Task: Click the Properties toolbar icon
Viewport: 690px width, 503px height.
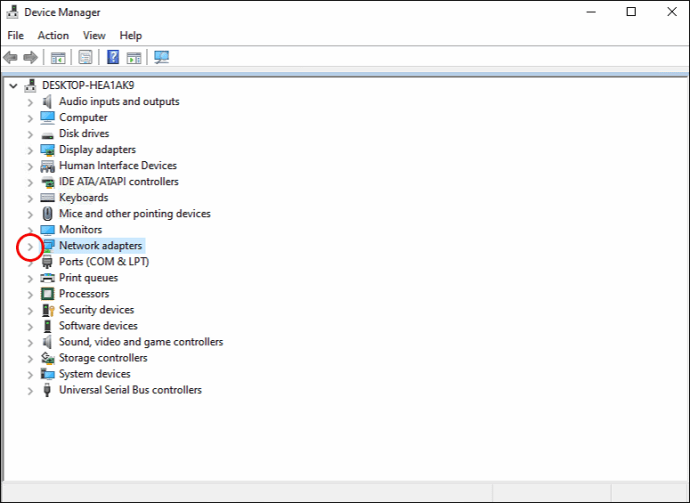Action: [85, 57]
